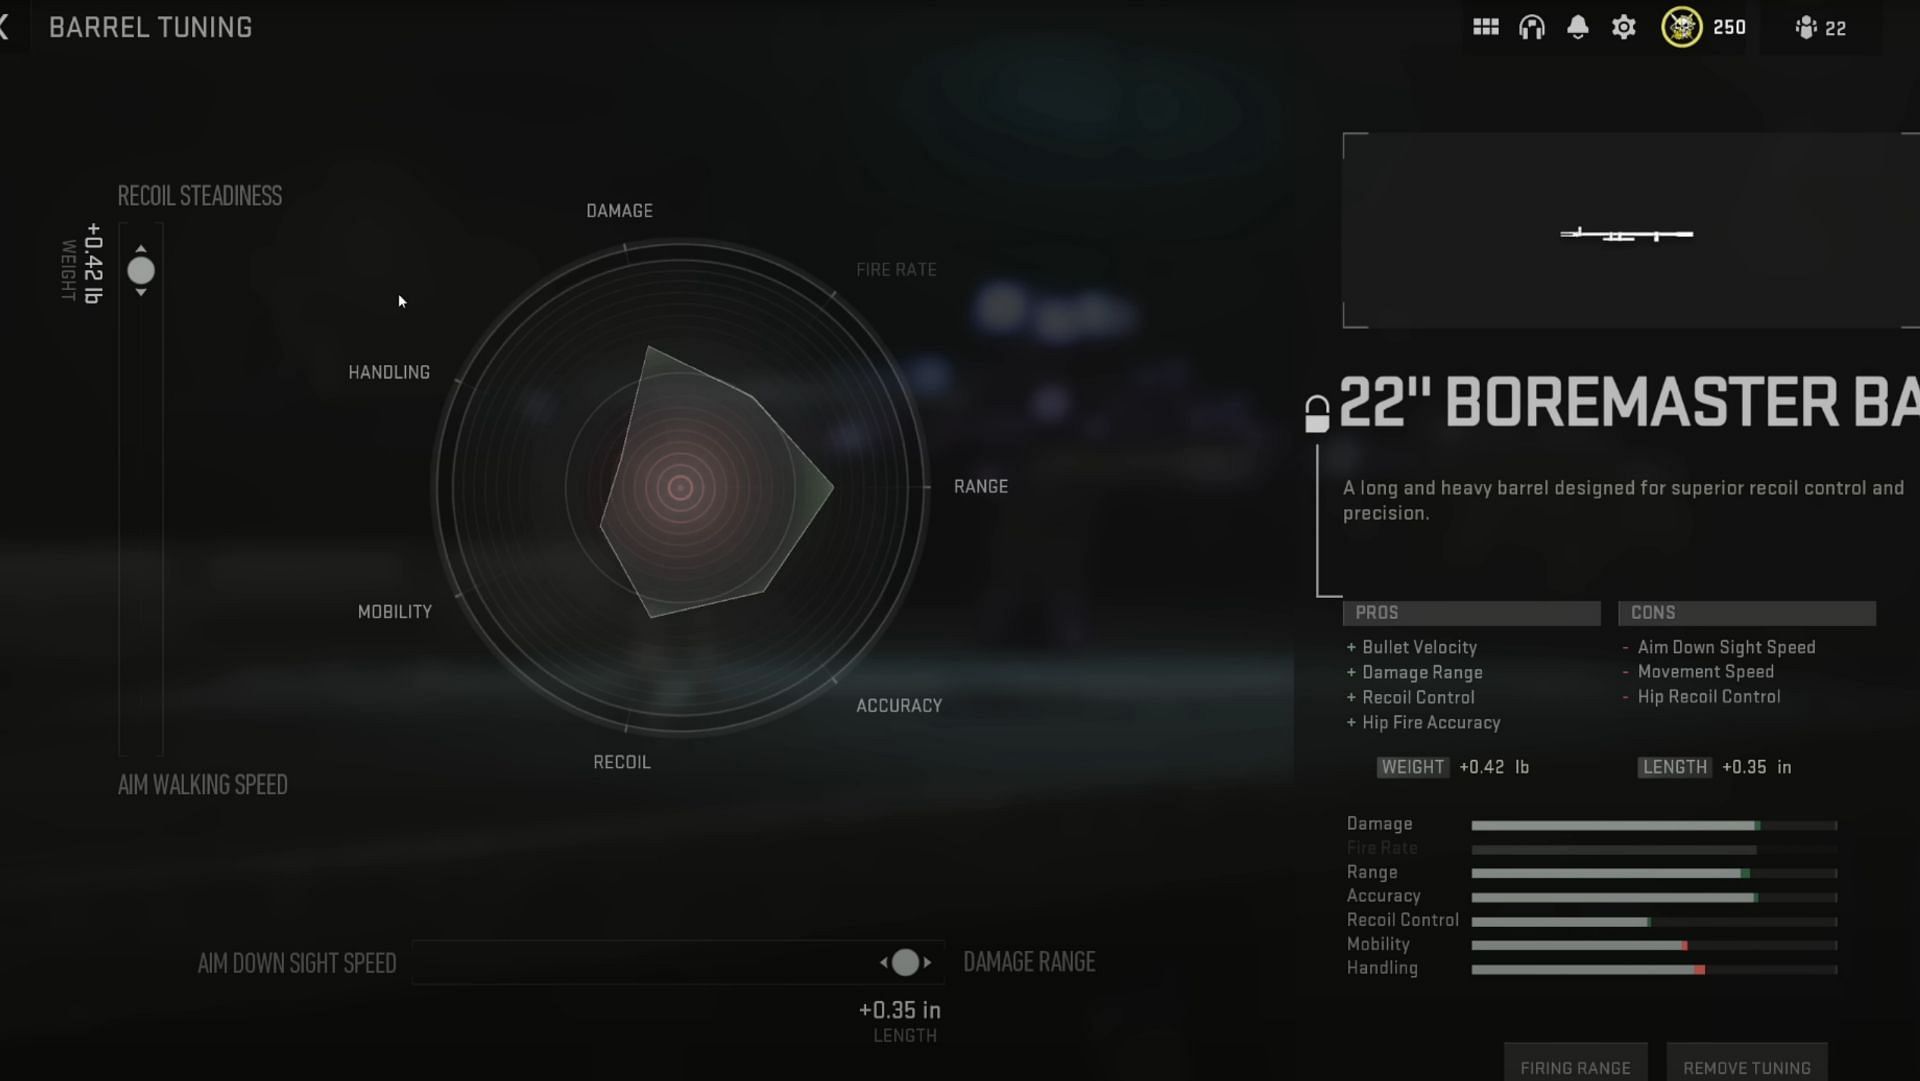Click the REMOVE TUNING button
The image size is (1920, 1081).
(1747, 1068)
